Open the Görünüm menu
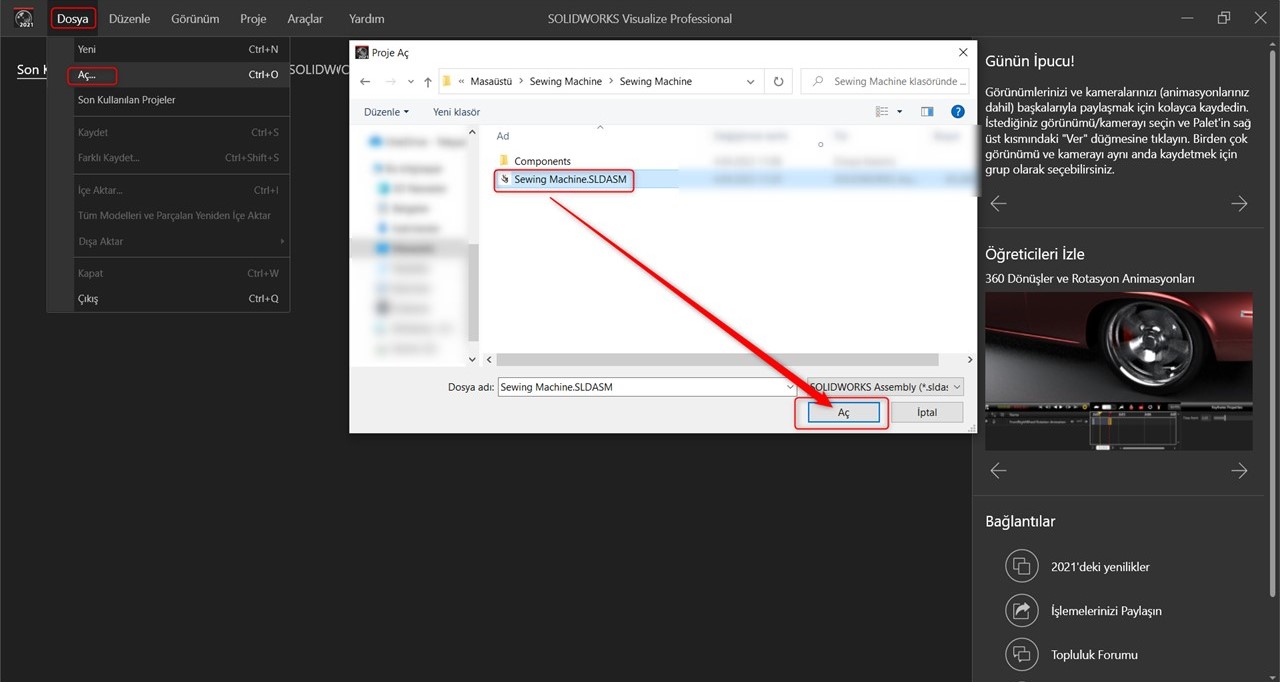1280x682 pixels. click(195, 18)
